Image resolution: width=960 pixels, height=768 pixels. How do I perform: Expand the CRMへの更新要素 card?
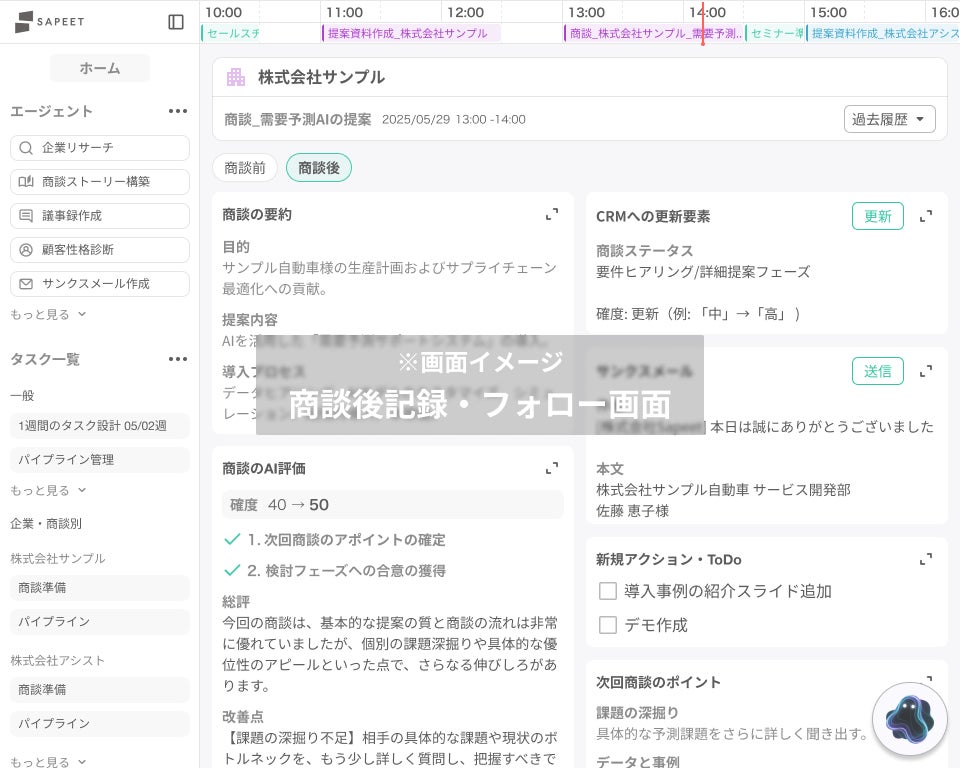coord(926,216)
